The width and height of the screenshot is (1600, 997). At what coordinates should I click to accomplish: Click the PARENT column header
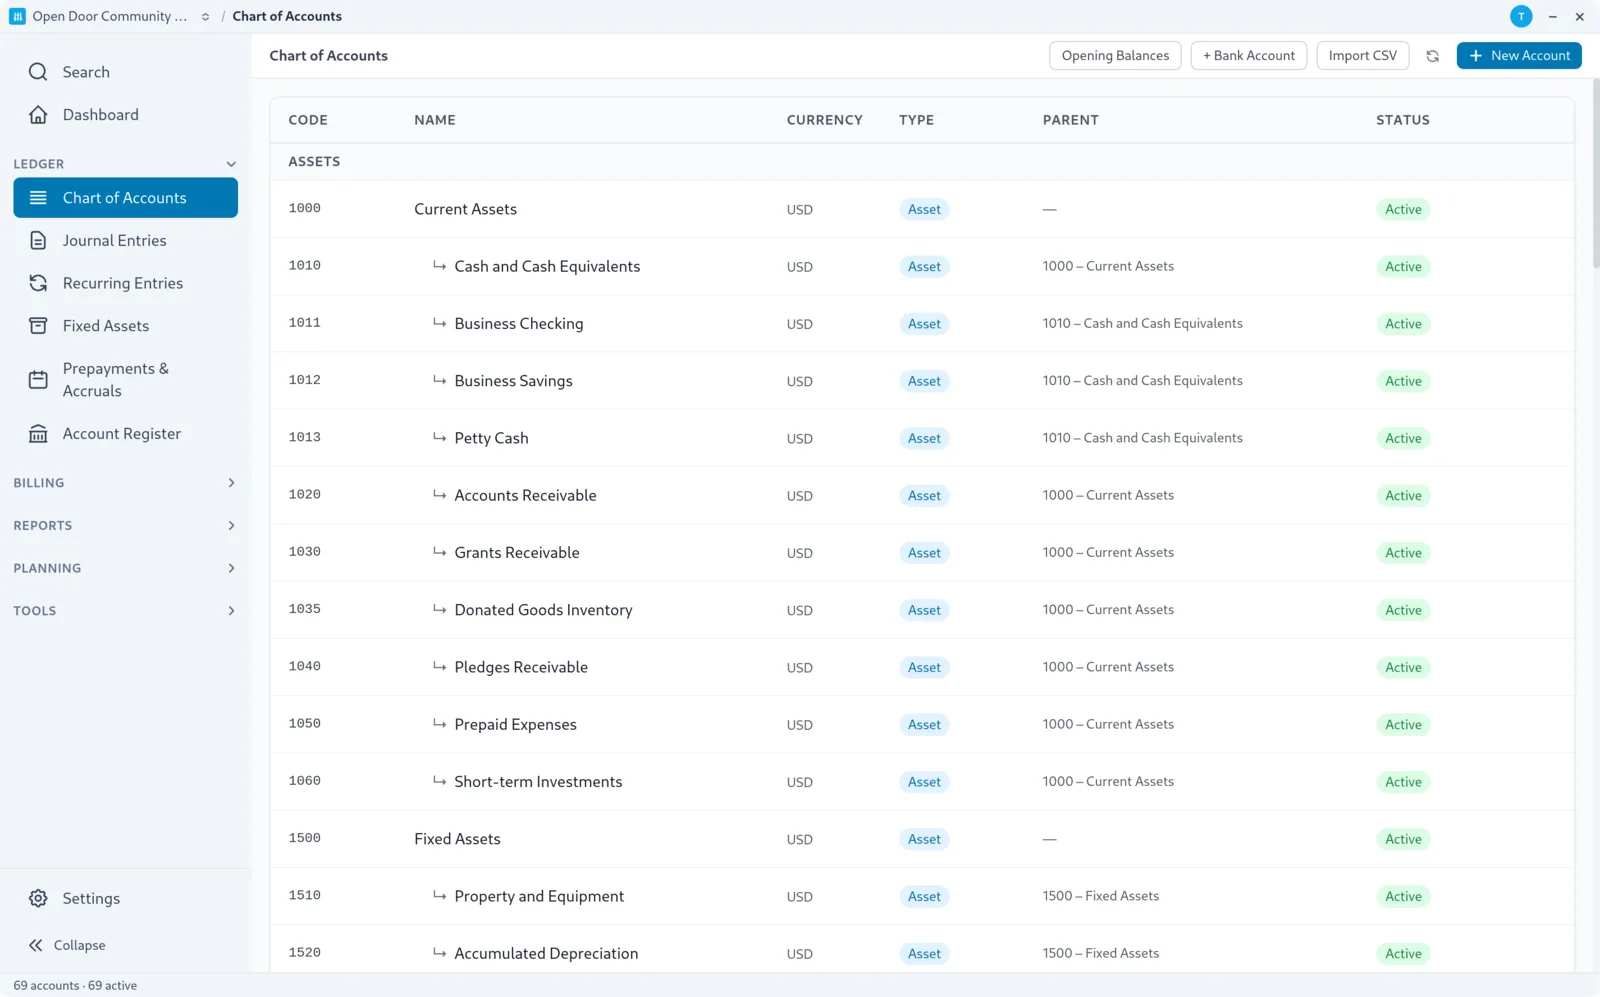[1071, 120]
